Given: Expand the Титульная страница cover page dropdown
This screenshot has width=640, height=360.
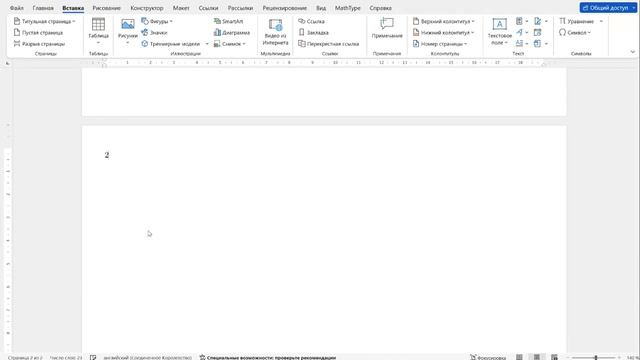Looking at the screenshot, I should (74, 21).
